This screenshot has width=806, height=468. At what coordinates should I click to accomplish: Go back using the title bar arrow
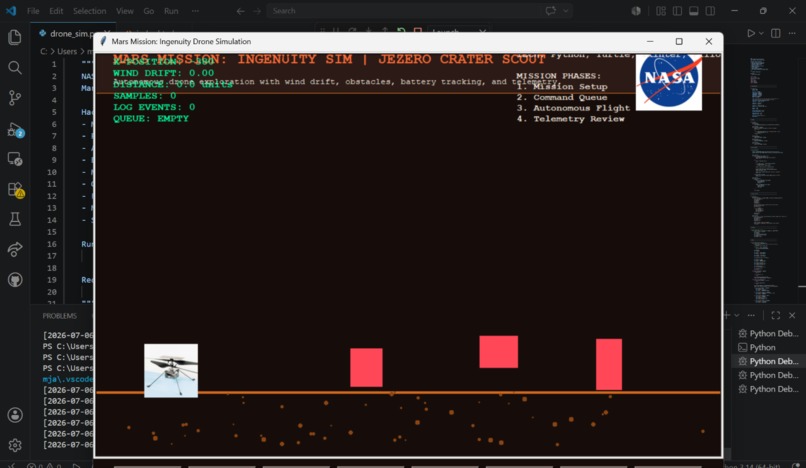tap(241, 11)
